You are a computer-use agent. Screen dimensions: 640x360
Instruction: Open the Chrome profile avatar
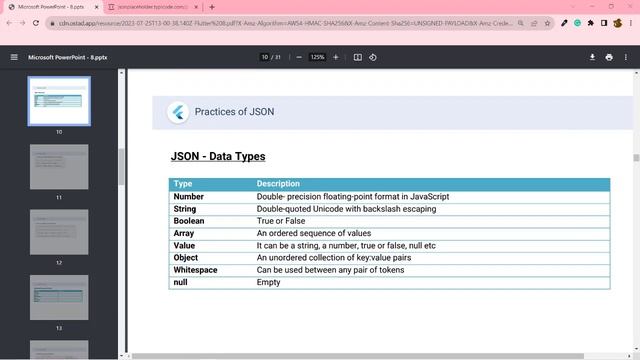pos(618,23)
